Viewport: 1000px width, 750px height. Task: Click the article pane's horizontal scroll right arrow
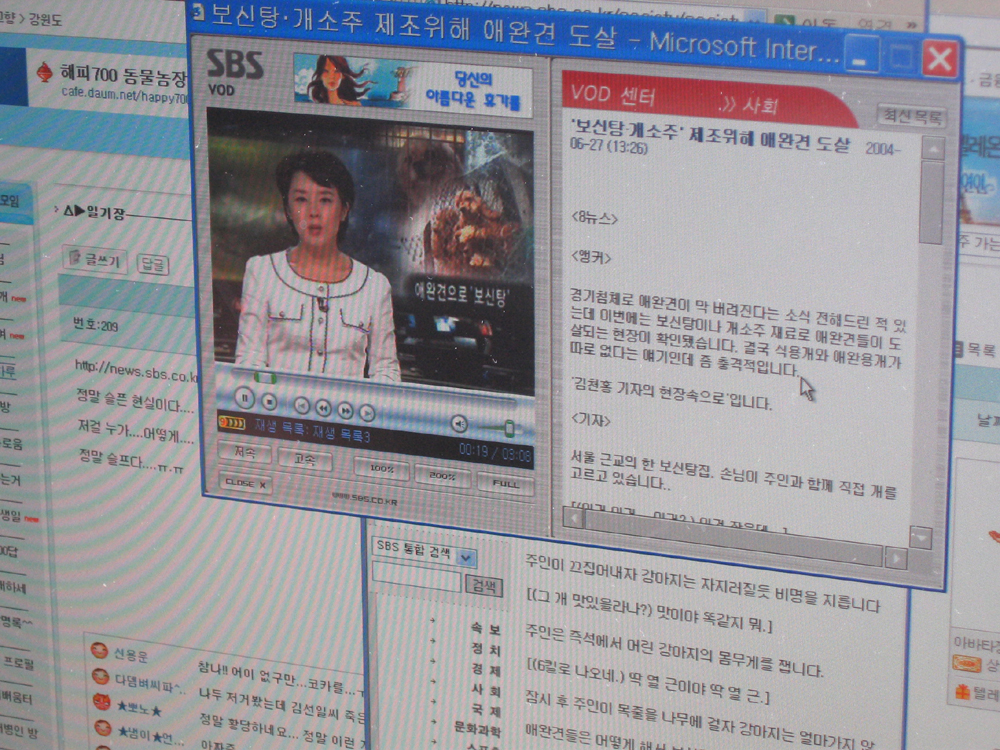click(x=895, y=559)
